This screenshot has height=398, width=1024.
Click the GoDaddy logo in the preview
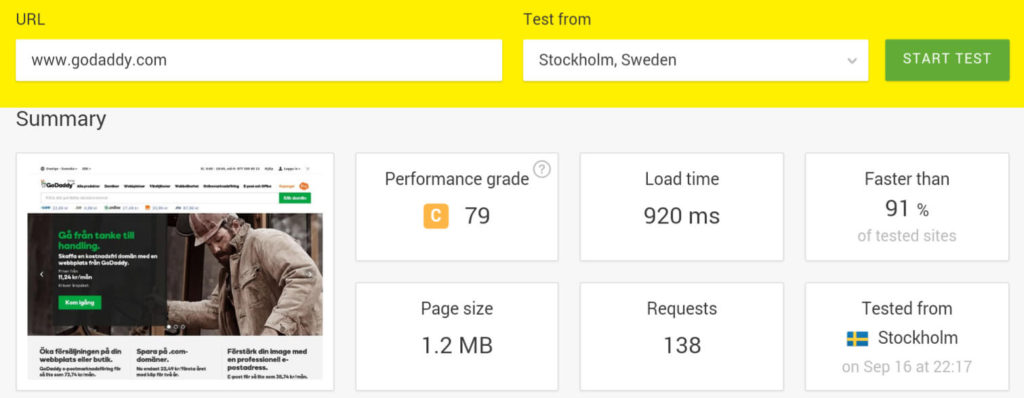[57, 185]
